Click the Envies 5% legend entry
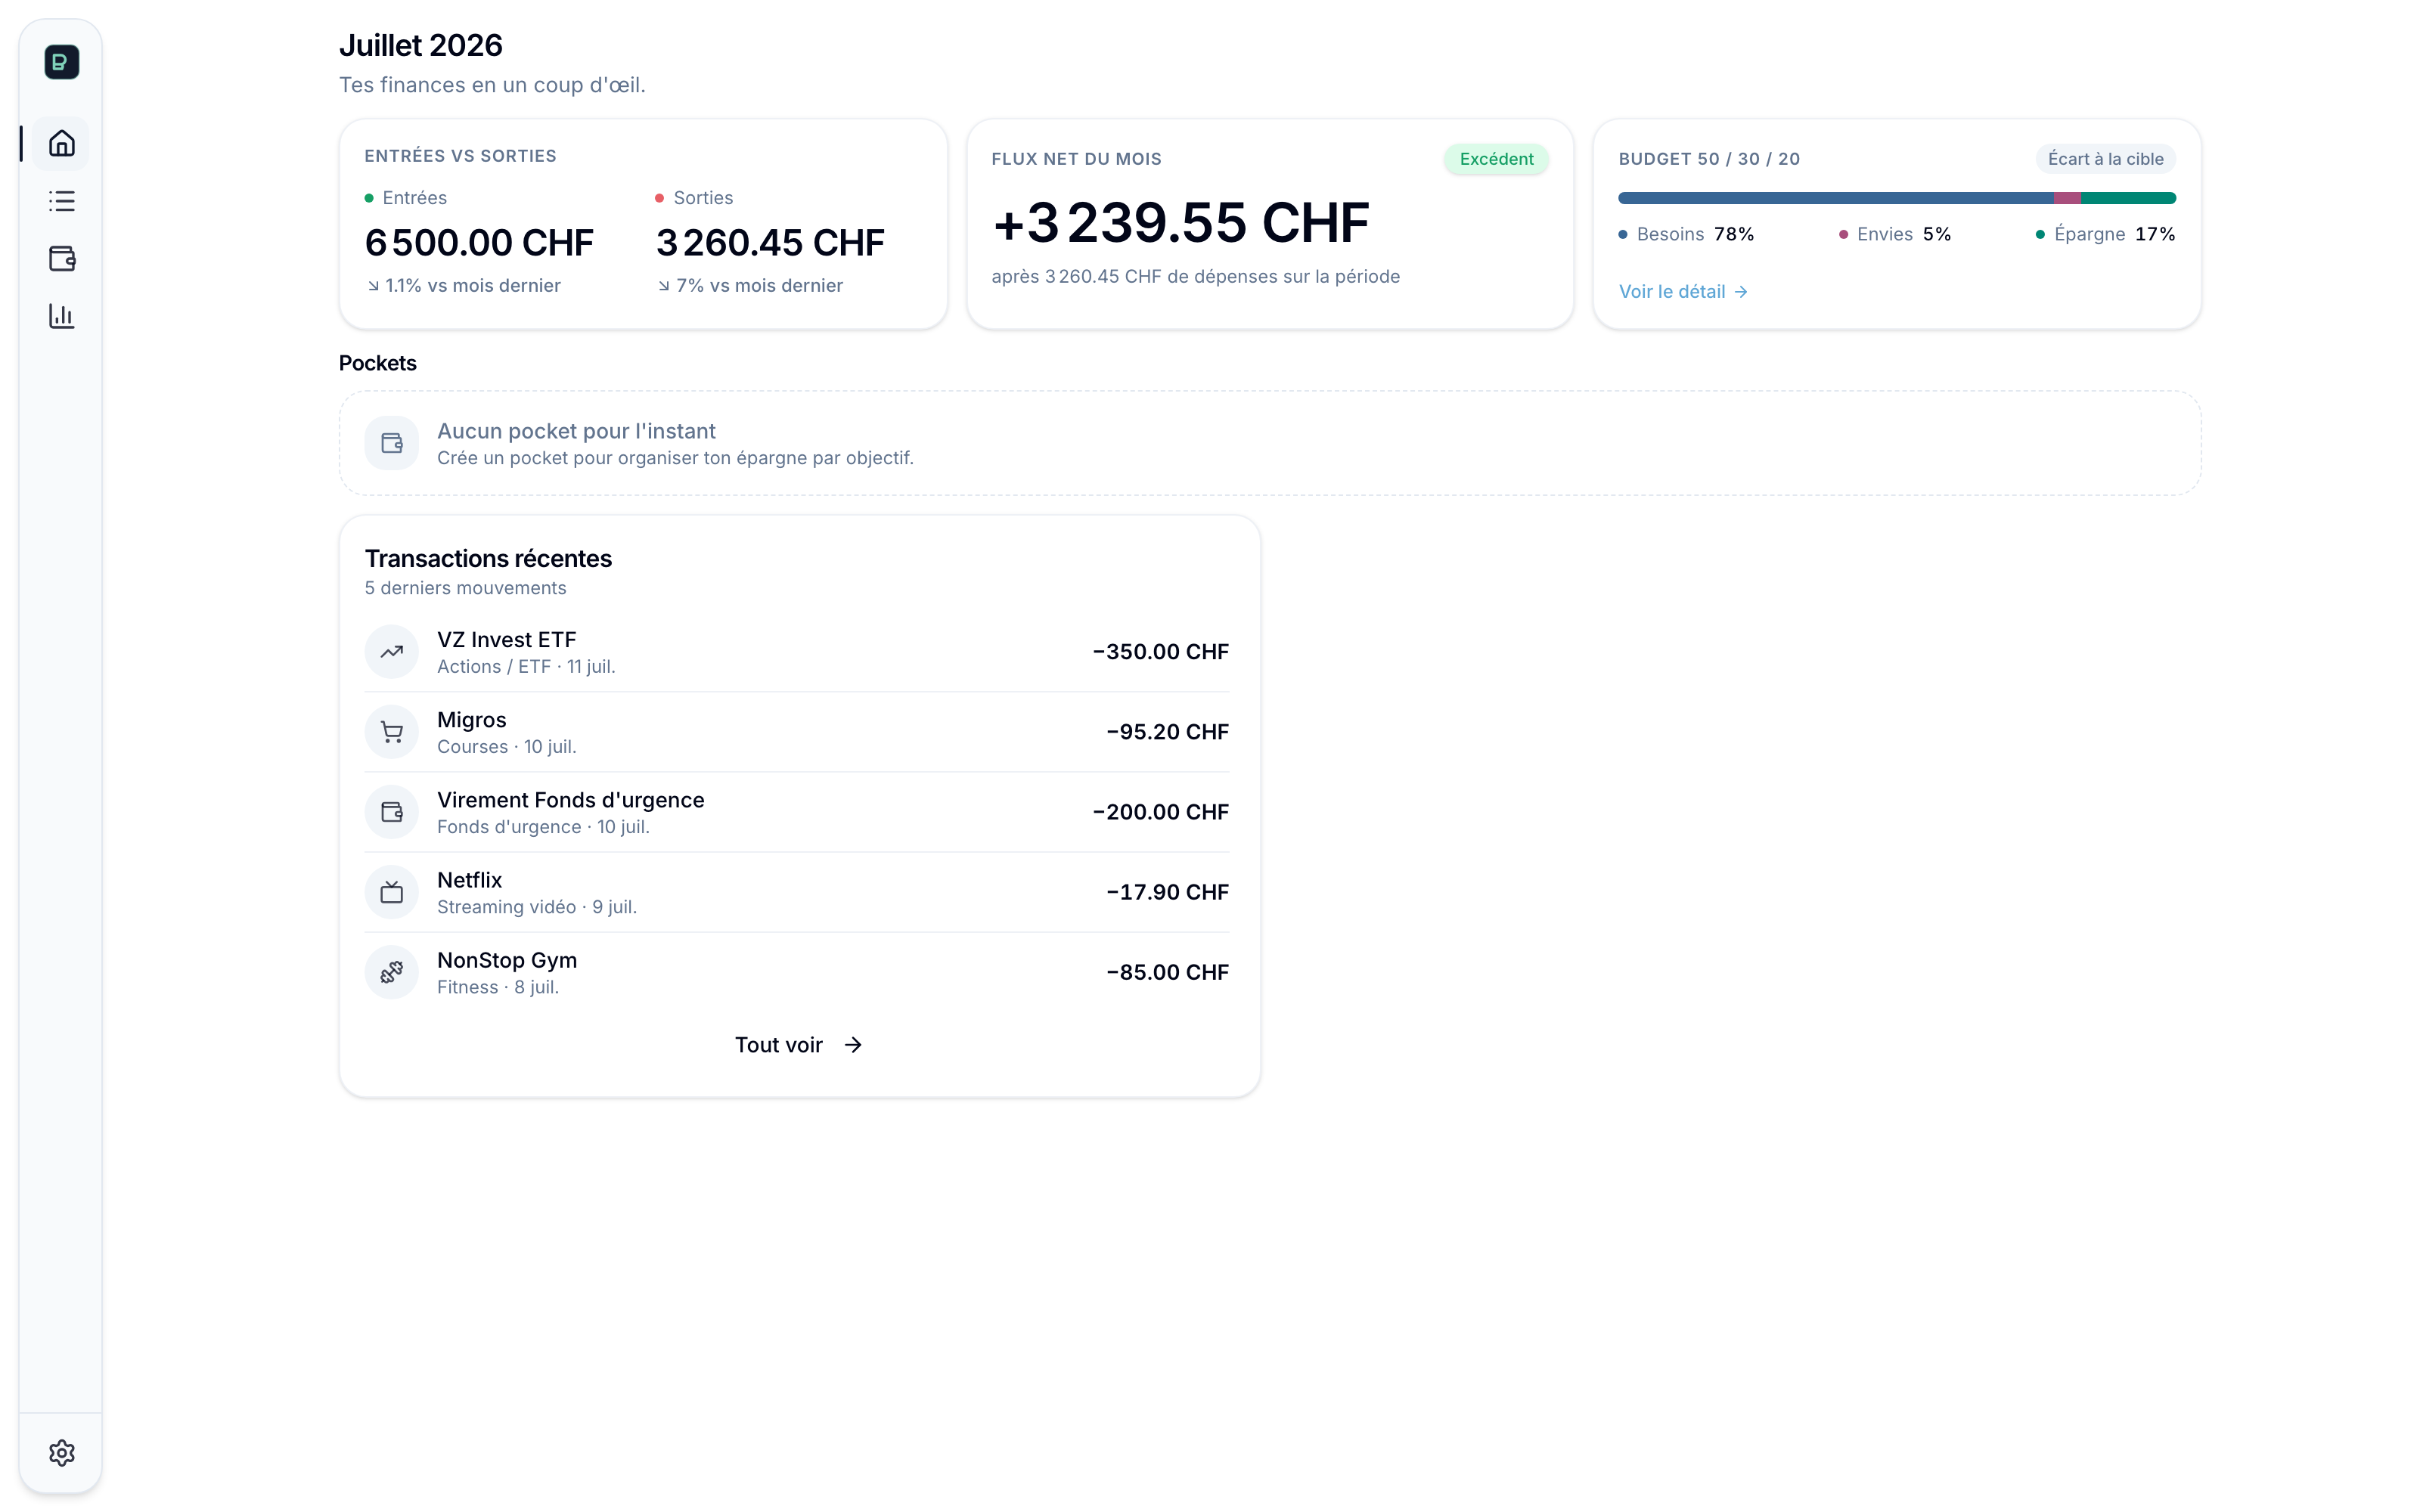The width and height of the screenshot is (2420, 1512). [x=1895, y=234]
